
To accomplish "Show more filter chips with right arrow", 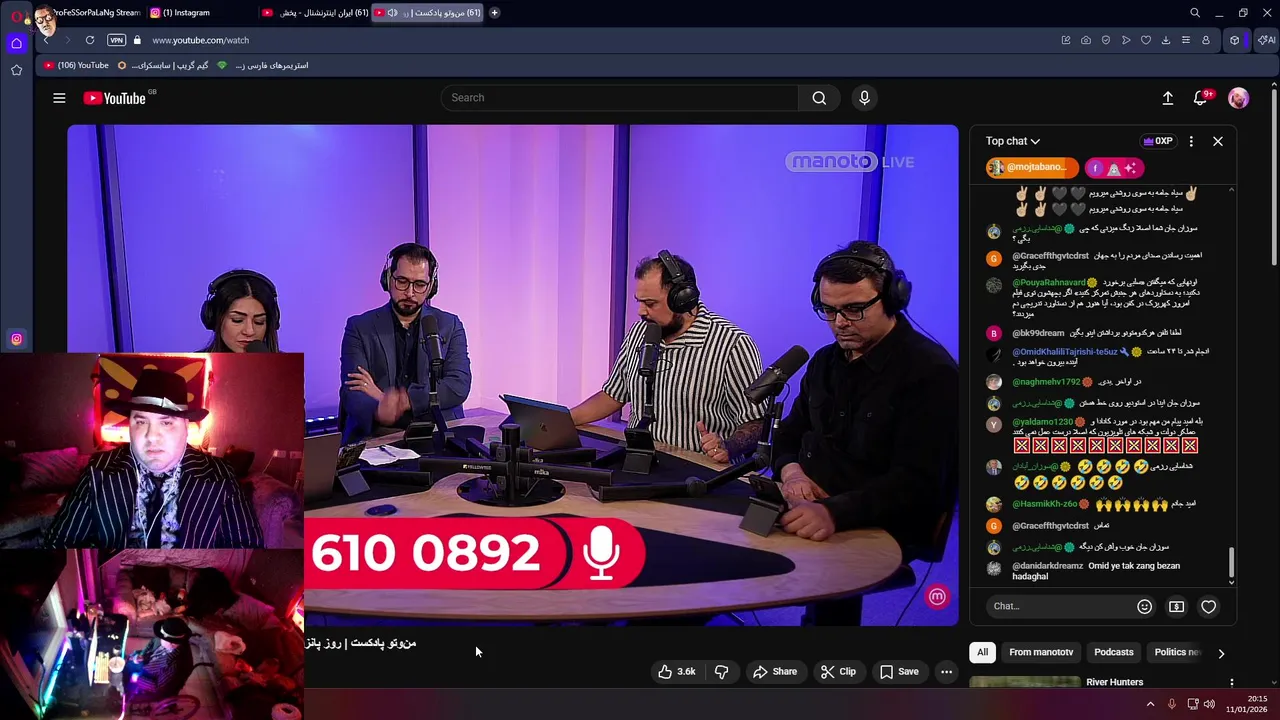I will tap(1221, 653).
